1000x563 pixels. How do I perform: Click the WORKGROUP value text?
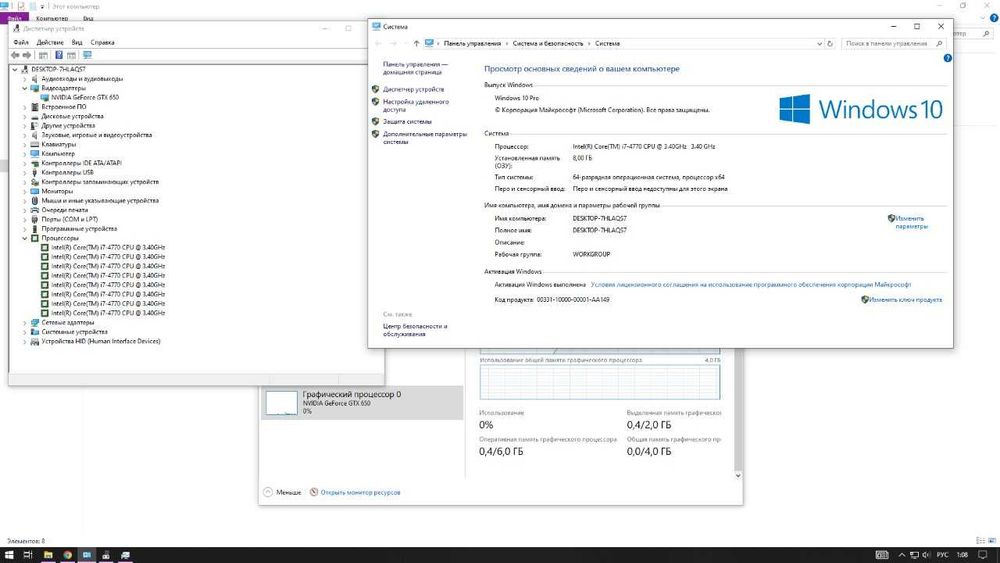point(591,254)
